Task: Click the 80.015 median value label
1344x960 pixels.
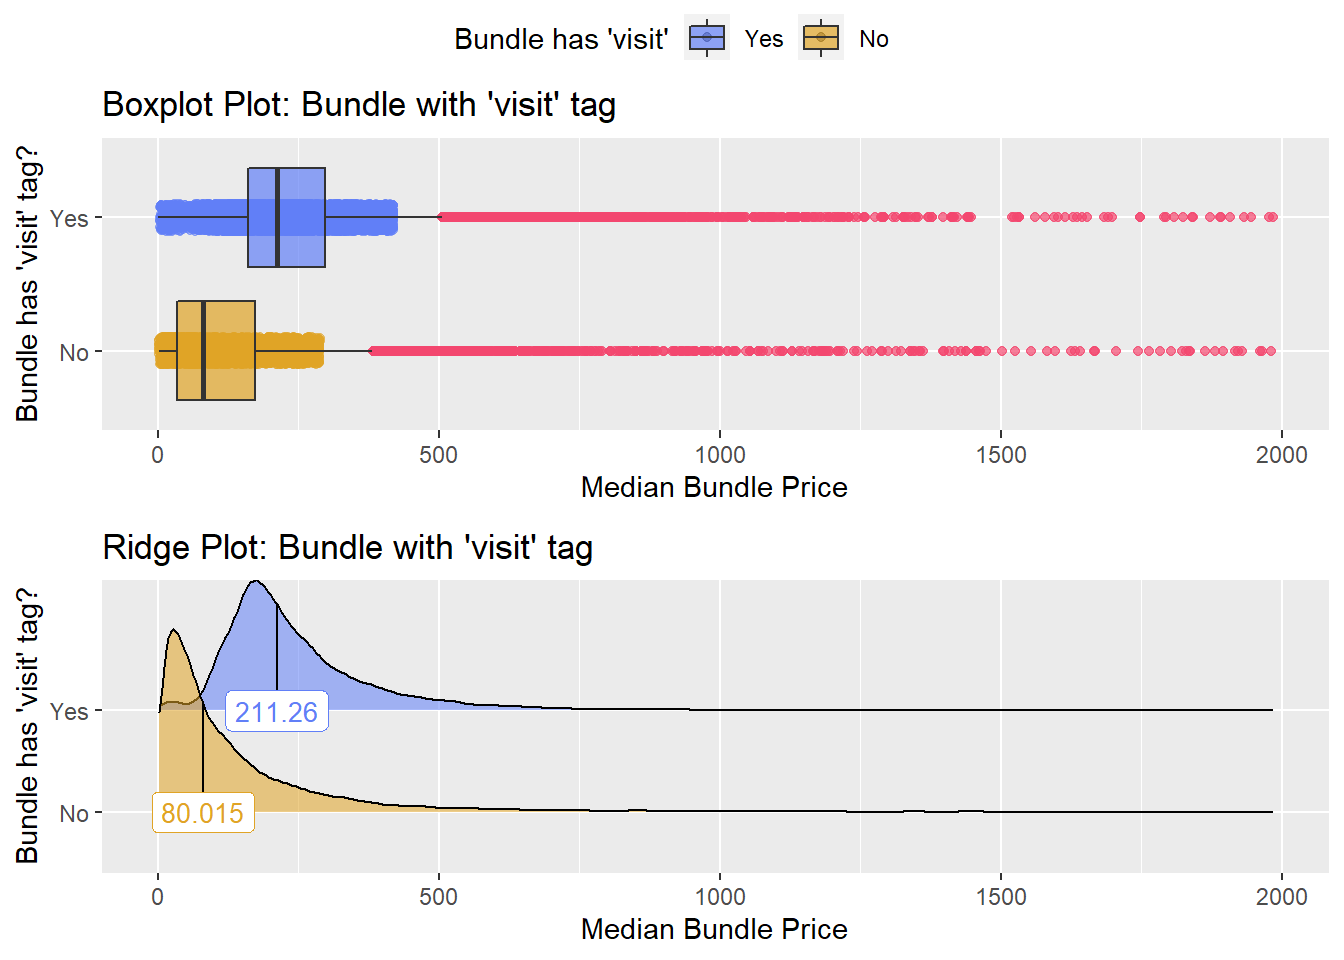Action: coord(202,813)
